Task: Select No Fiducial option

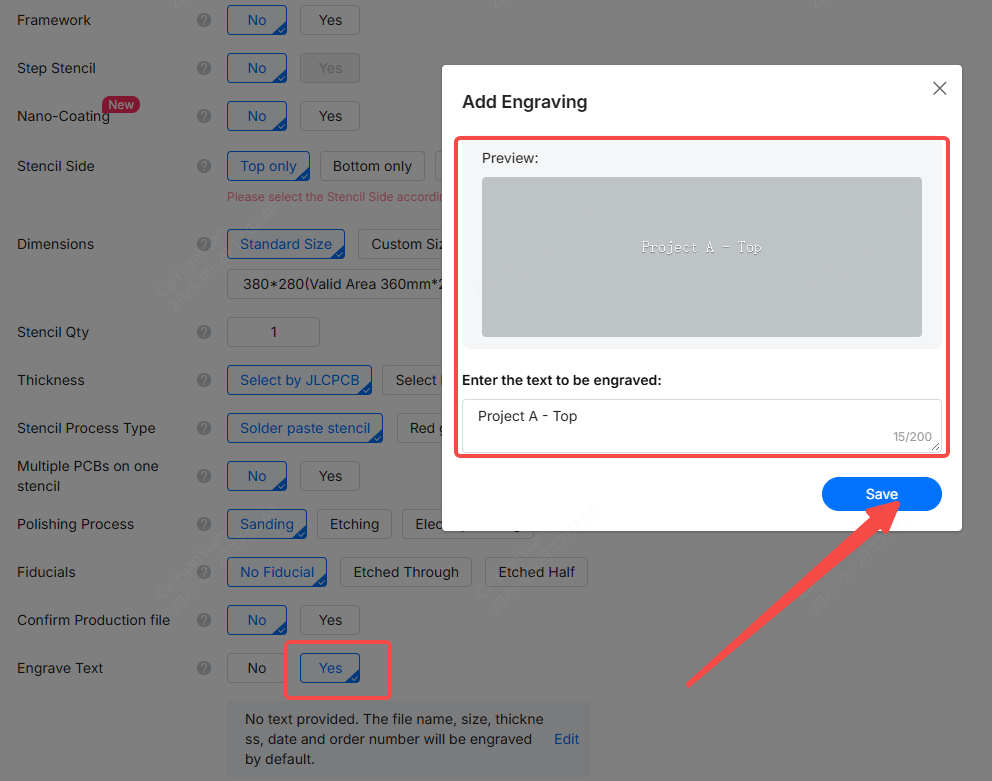Action: pos(277,573)
